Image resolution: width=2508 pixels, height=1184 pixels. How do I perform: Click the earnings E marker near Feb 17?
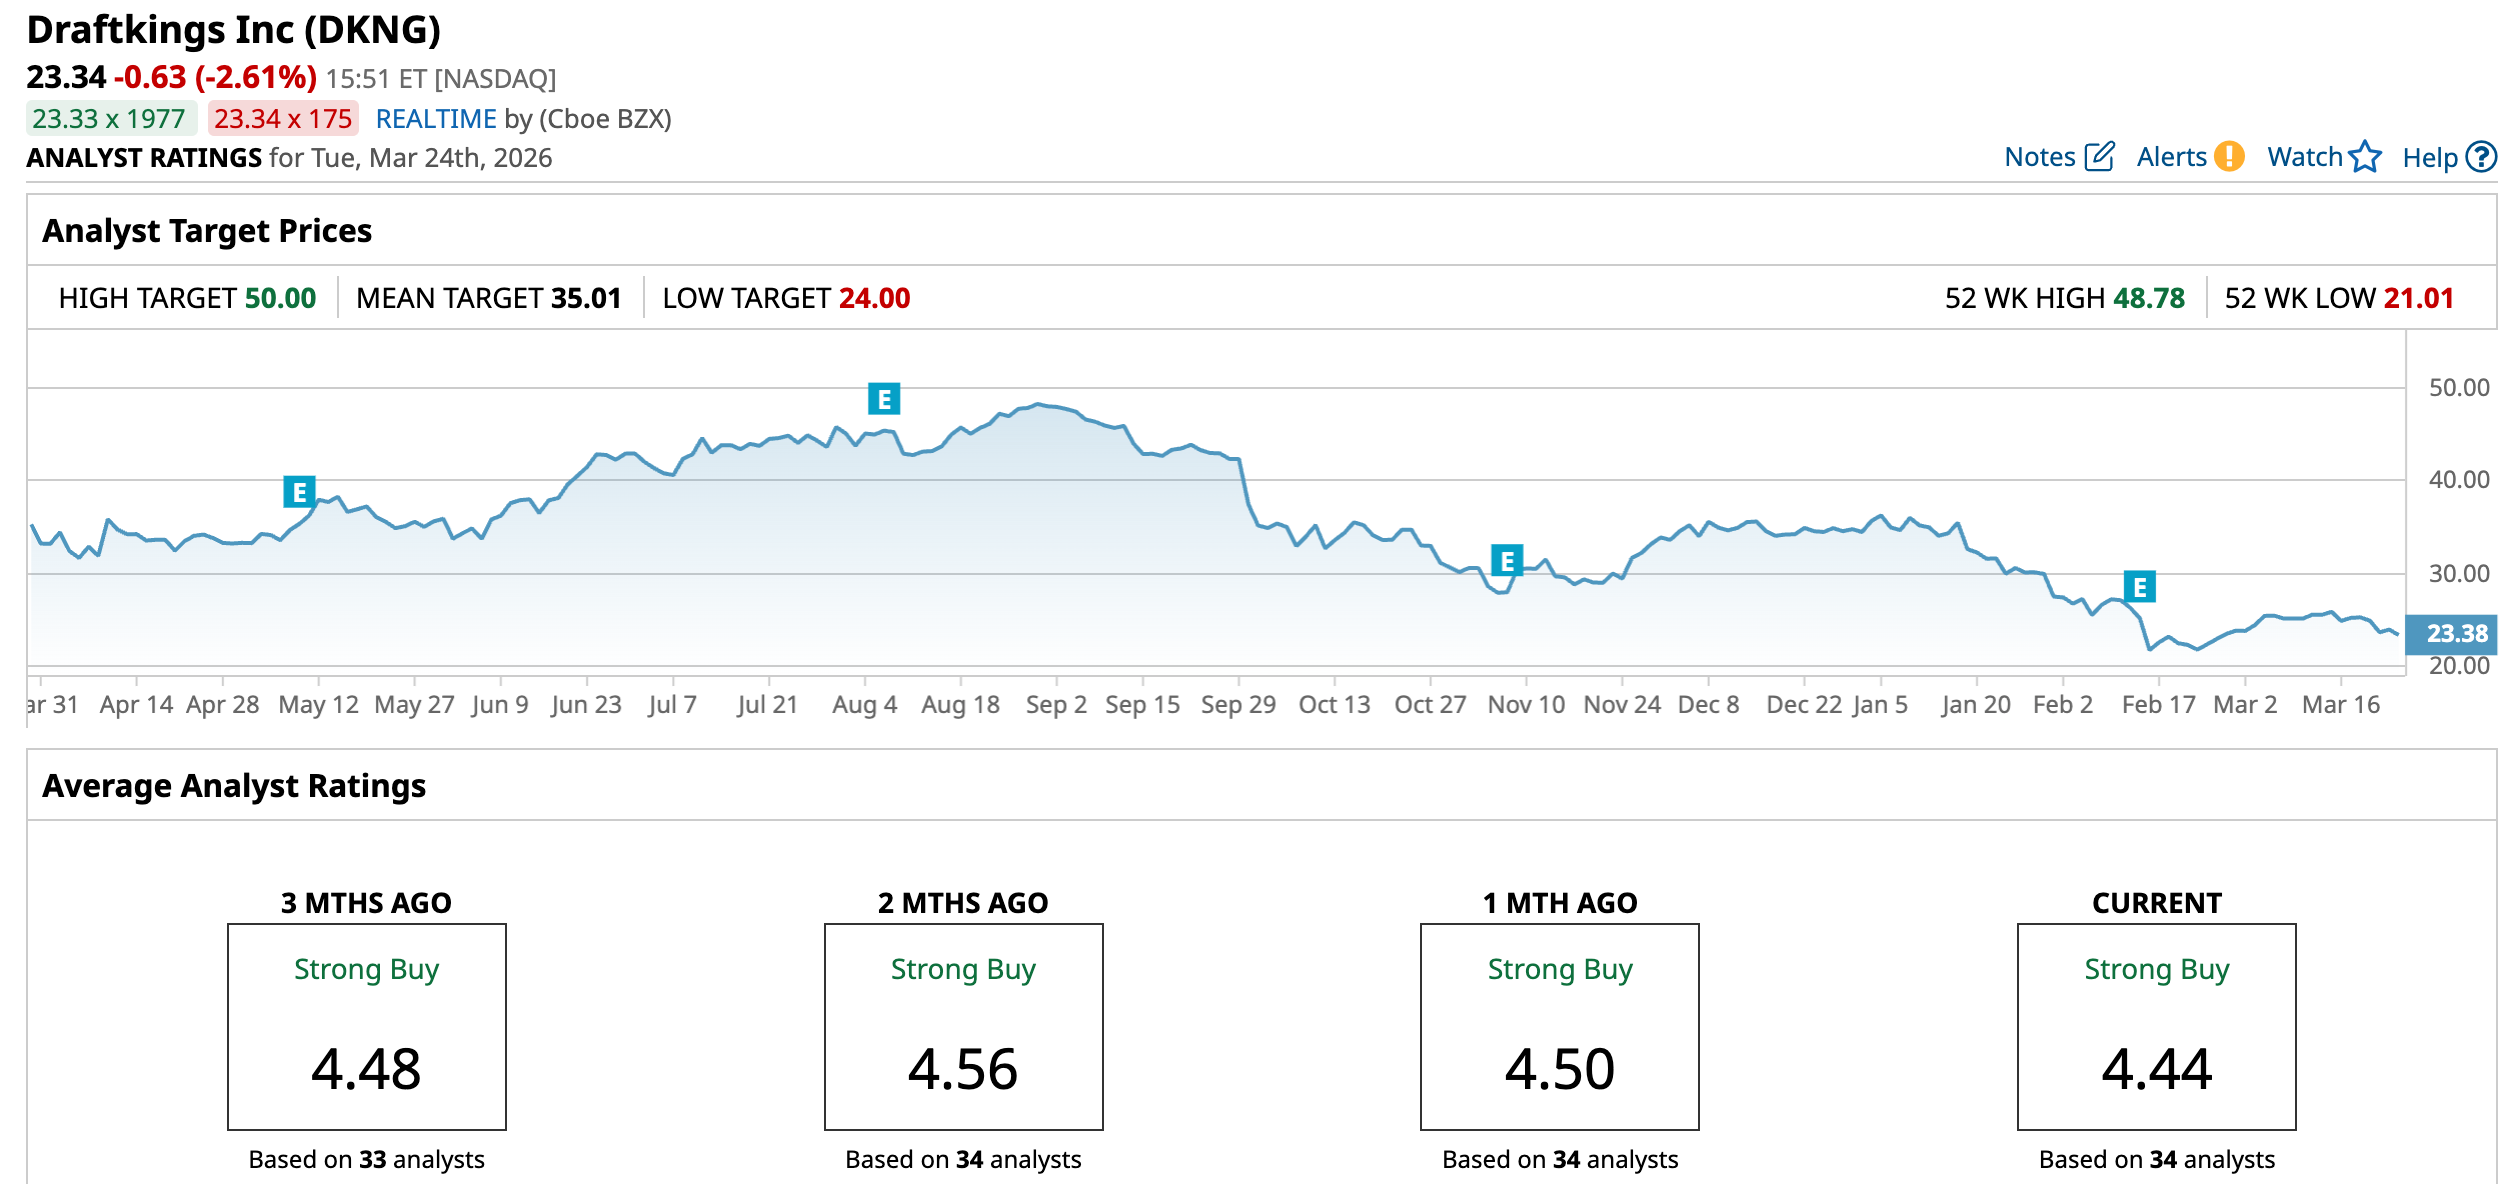tap(2139, 586)
